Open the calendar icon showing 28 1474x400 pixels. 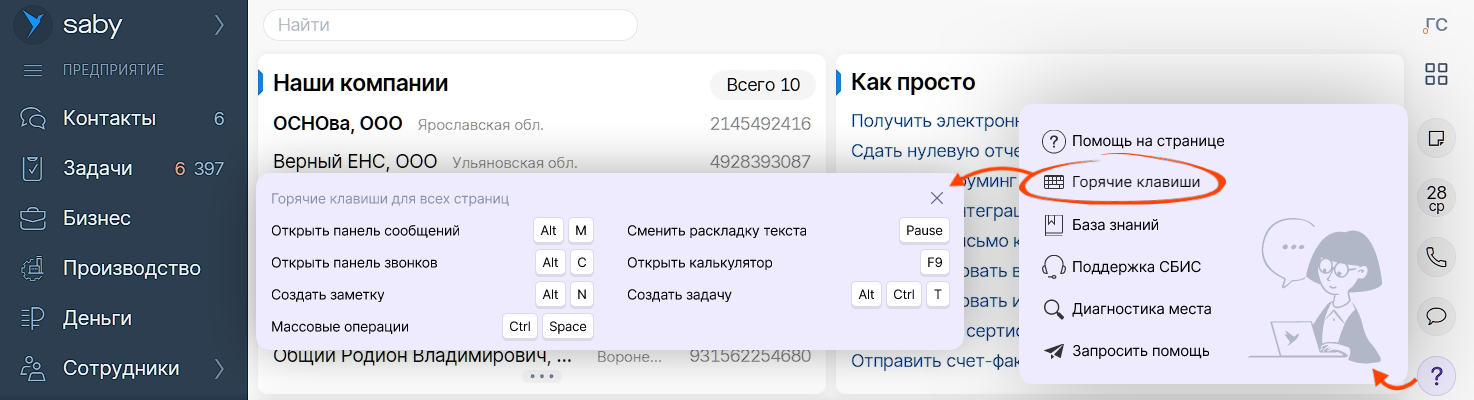pyautogui.click(x=1436, y=199)
